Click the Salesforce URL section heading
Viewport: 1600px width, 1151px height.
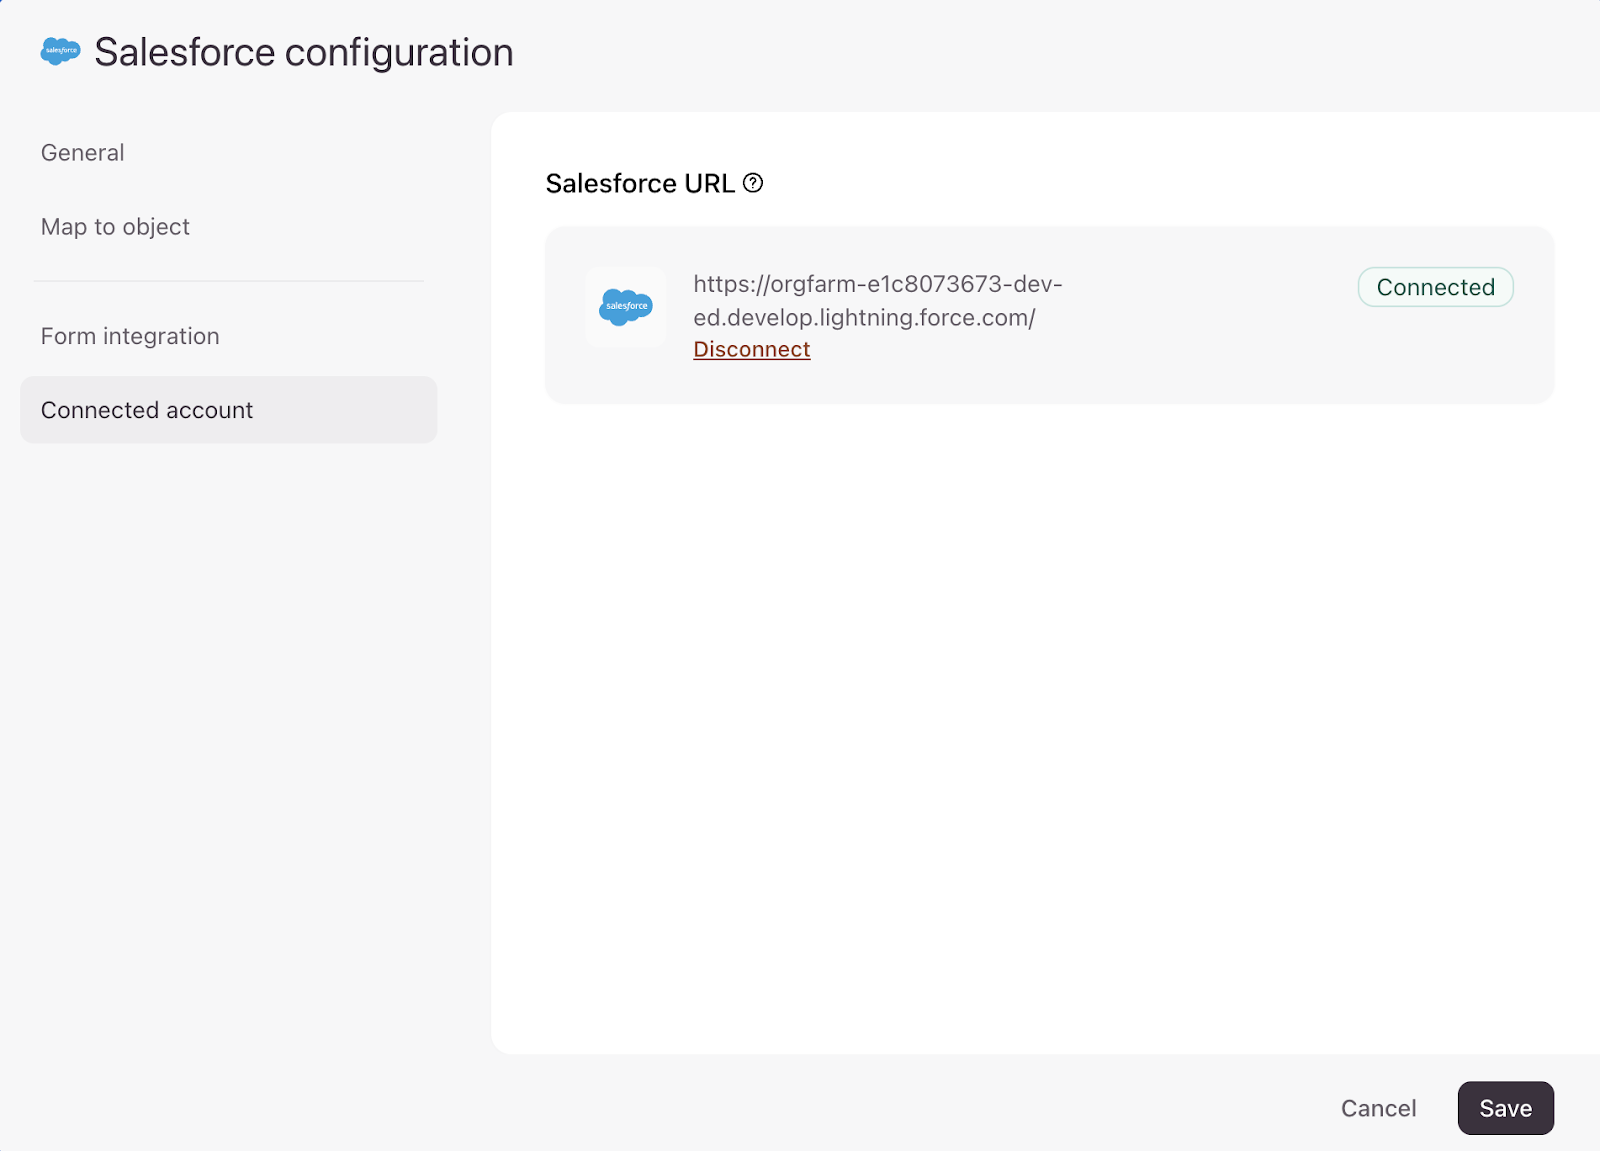click(x=640, y=184)
